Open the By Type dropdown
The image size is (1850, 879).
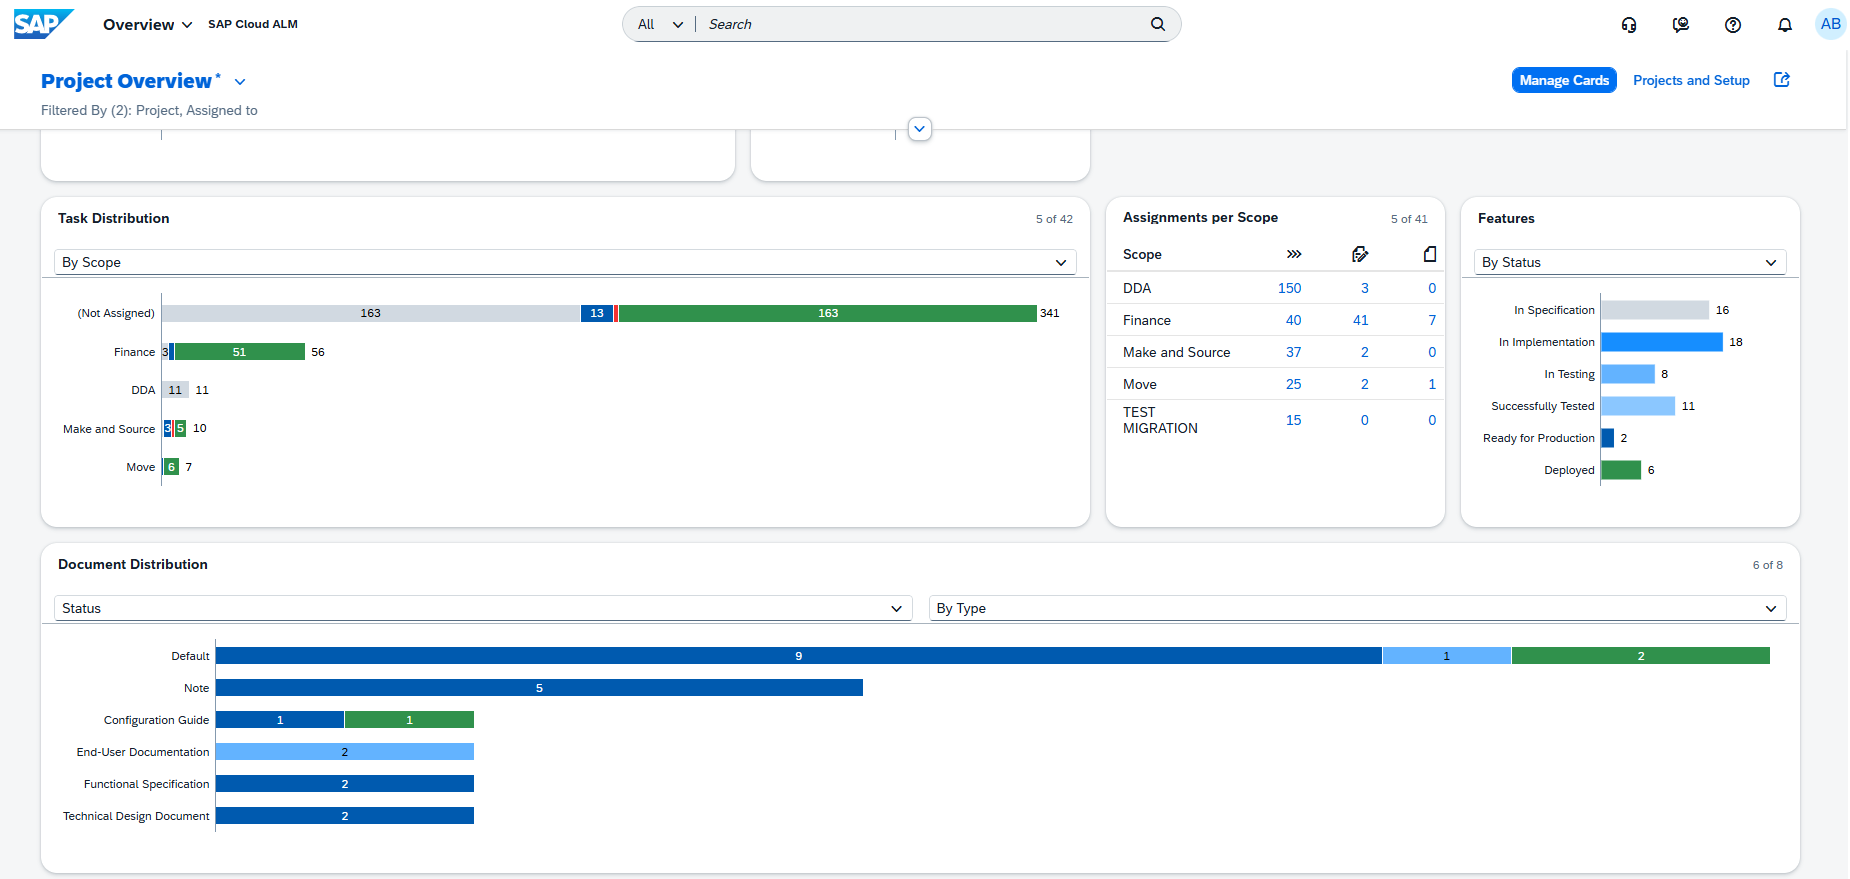(1357, 608)
